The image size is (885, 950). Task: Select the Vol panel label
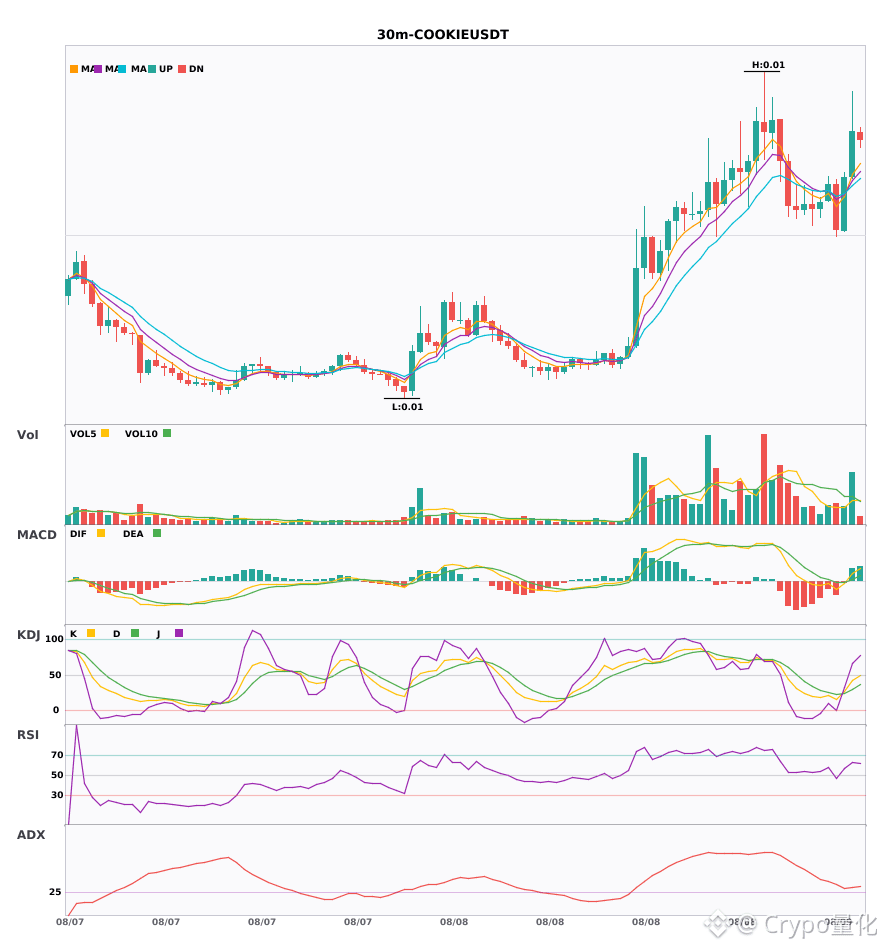27,435
